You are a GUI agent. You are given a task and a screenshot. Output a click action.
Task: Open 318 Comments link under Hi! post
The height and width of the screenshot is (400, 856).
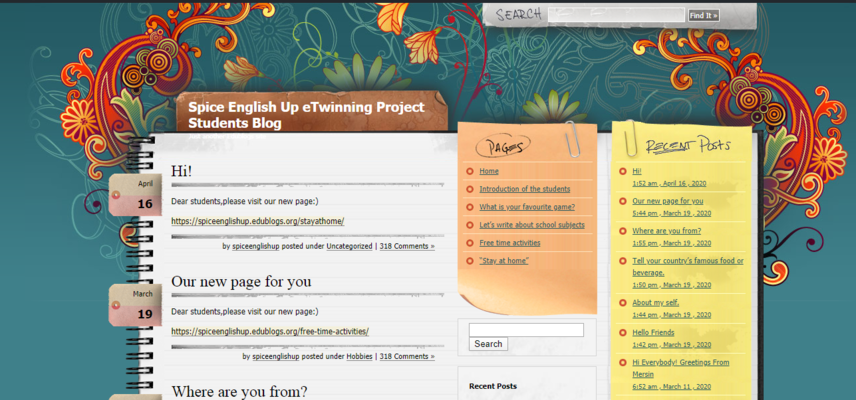pos(406,246)
